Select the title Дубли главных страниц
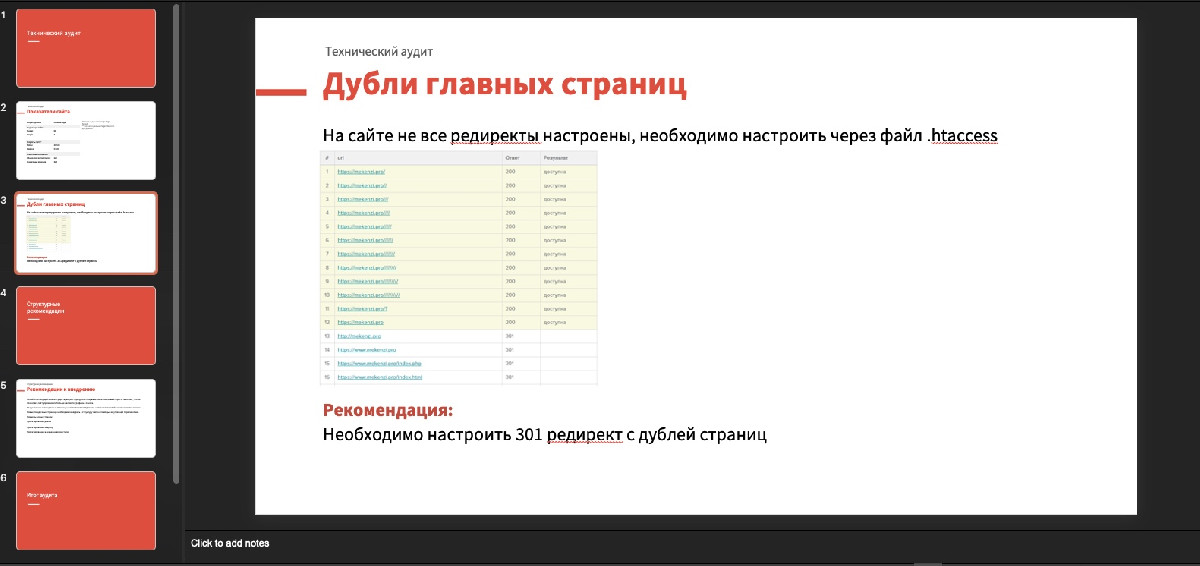 504,84
